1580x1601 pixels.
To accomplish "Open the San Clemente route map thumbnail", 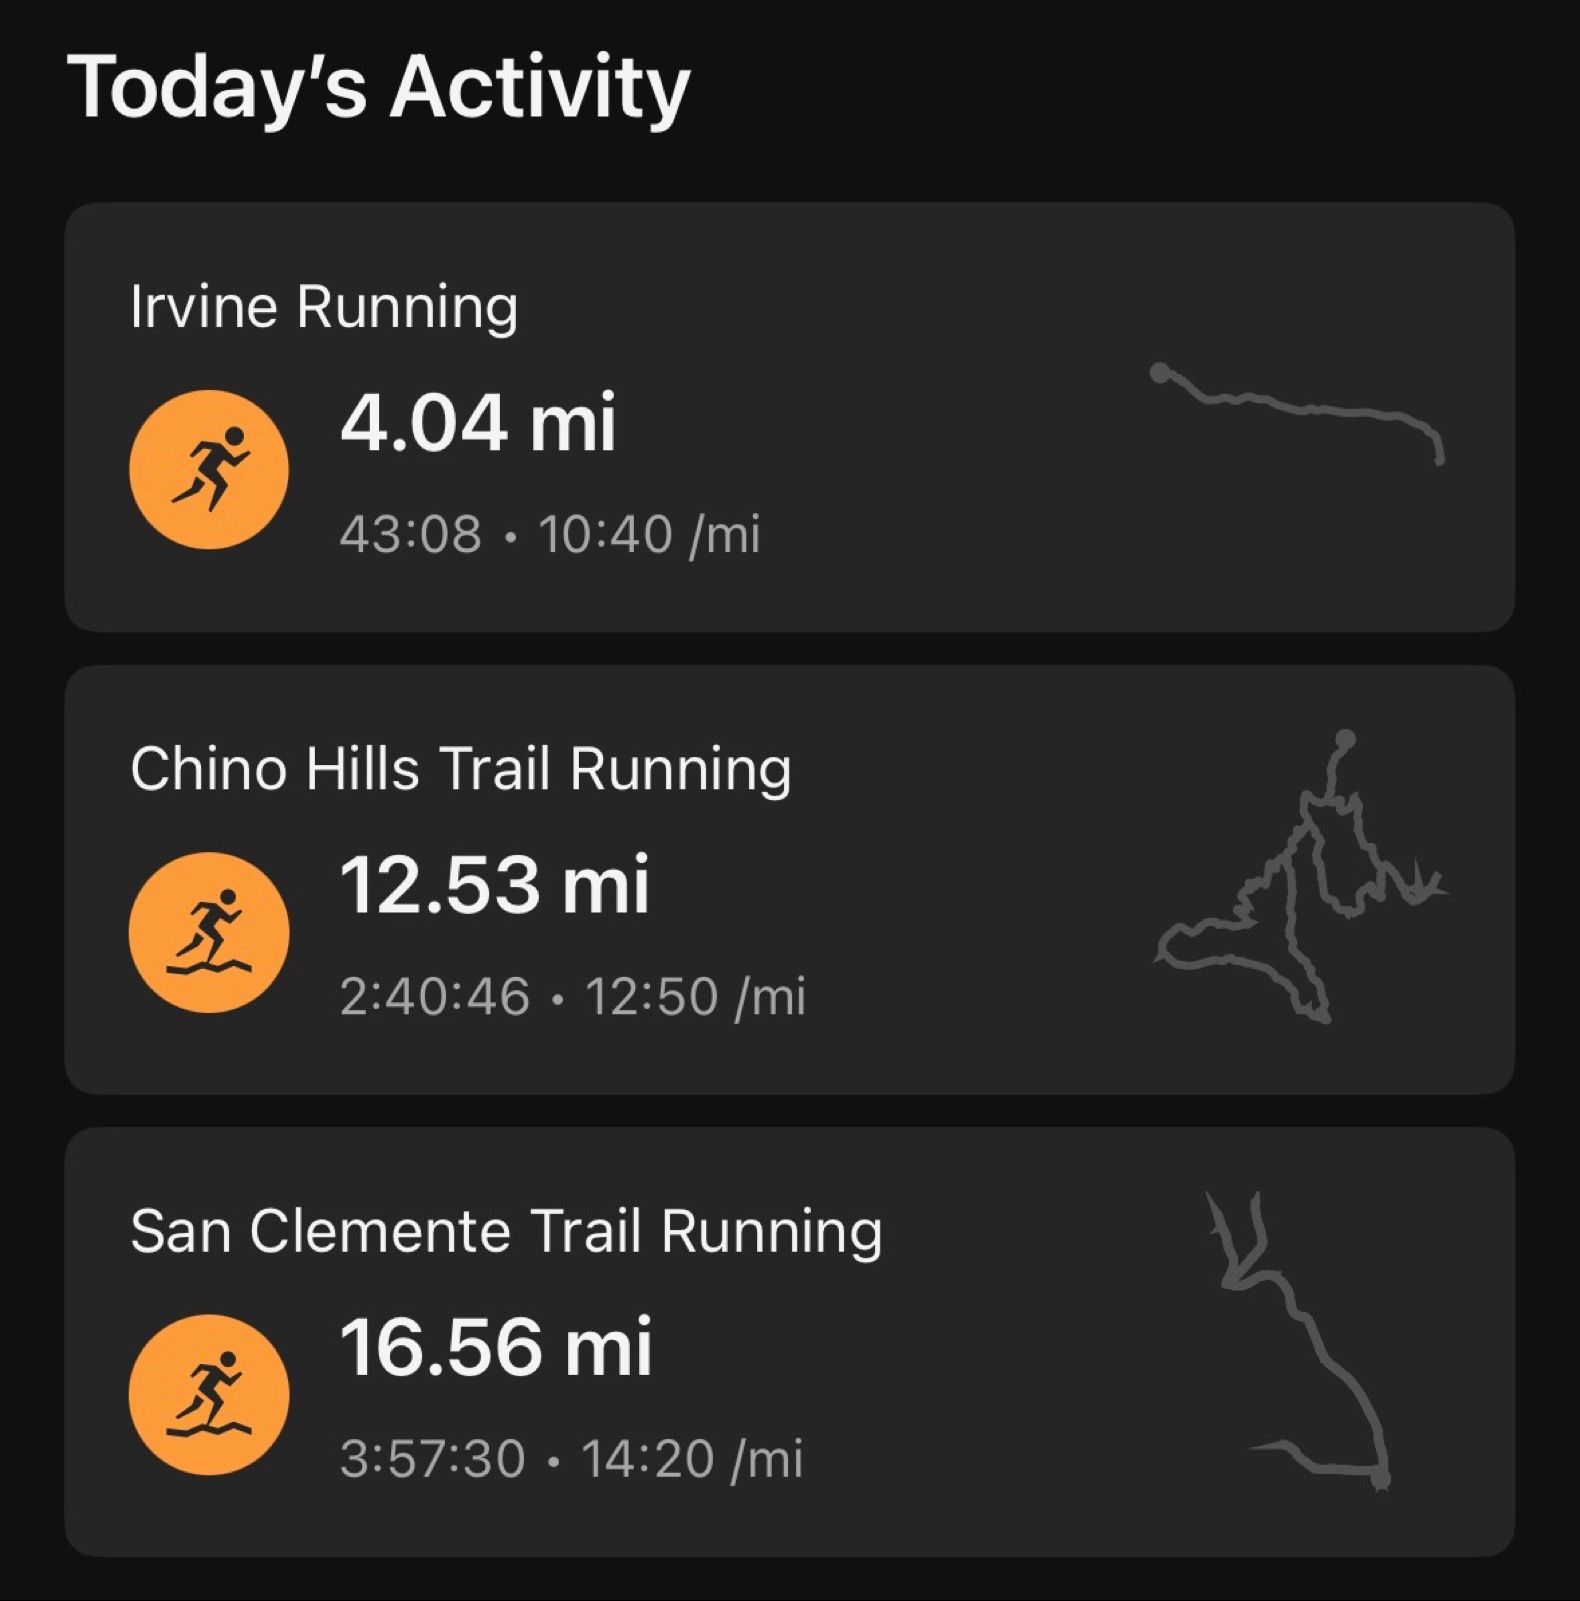I will pos(1300,1340).
